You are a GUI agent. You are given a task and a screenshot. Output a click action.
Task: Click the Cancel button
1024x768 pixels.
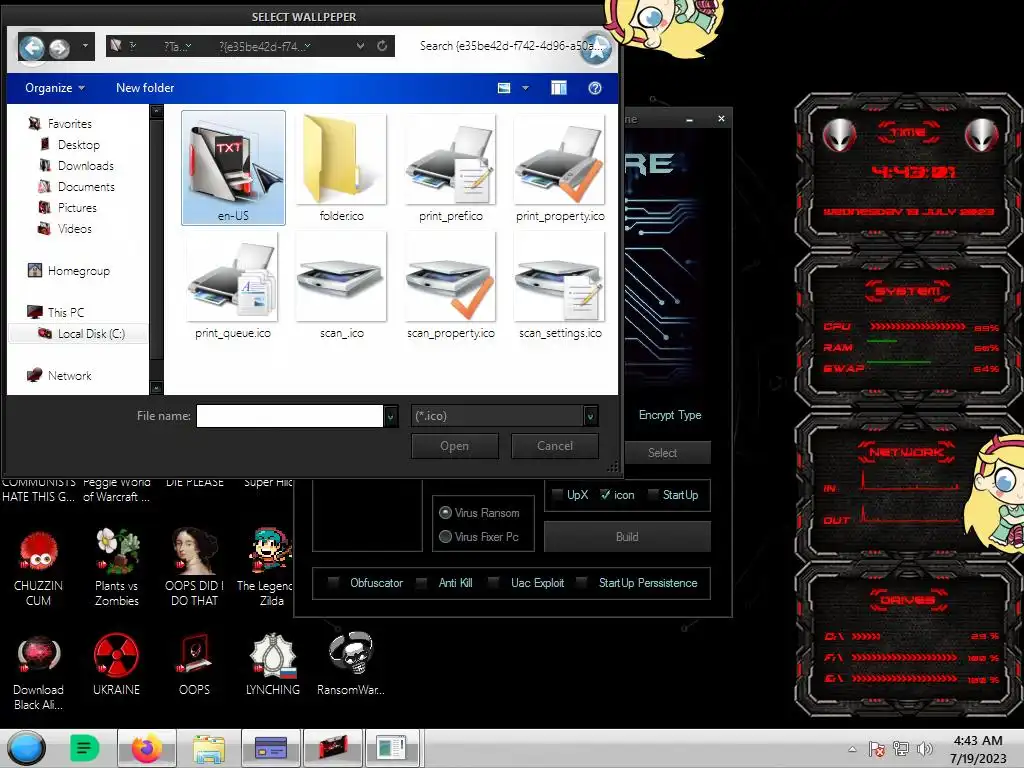tap(554, 445)
